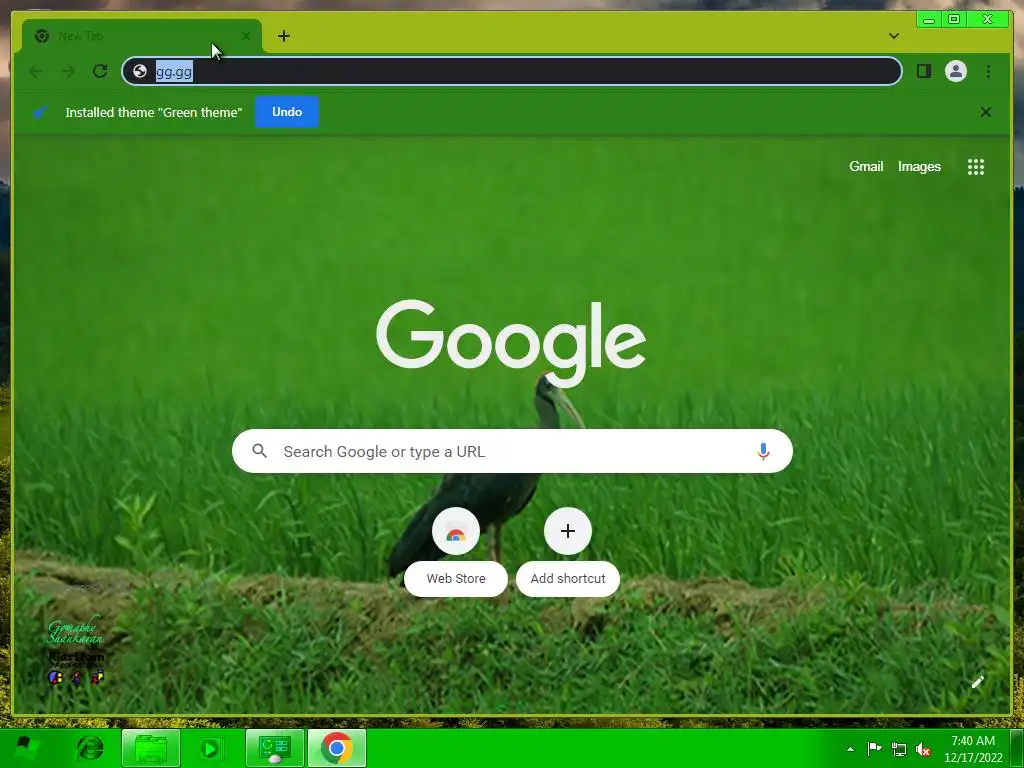Viewport: 1024px width, 768px height.
Task: Launch Internet Explorer from taskbar
Action: coord(89,748)
